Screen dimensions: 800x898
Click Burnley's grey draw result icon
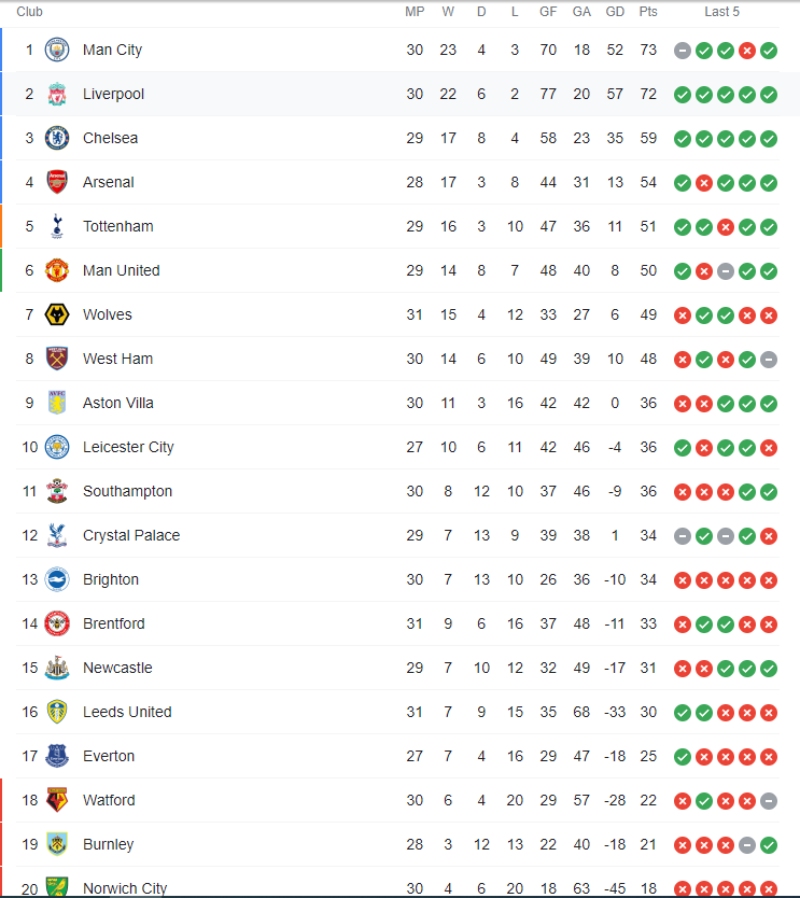coord(747,845)
